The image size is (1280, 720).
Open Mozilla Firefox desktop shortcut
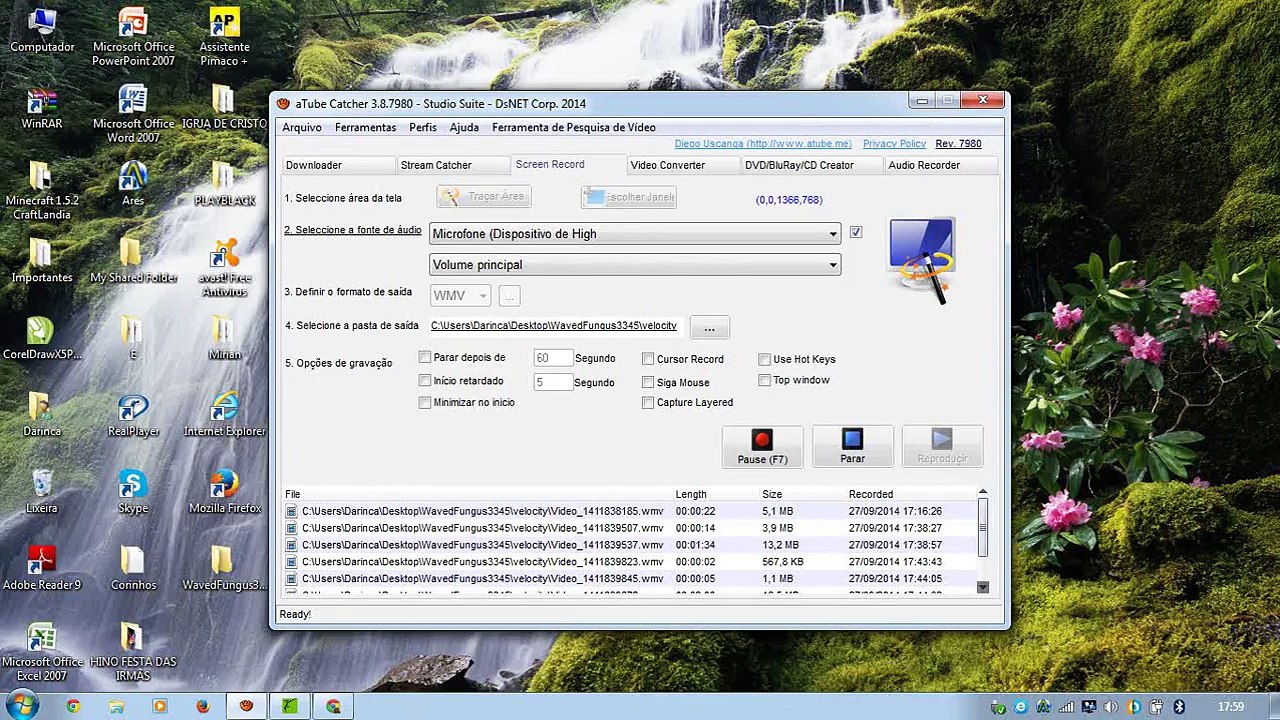pos(224,492)
